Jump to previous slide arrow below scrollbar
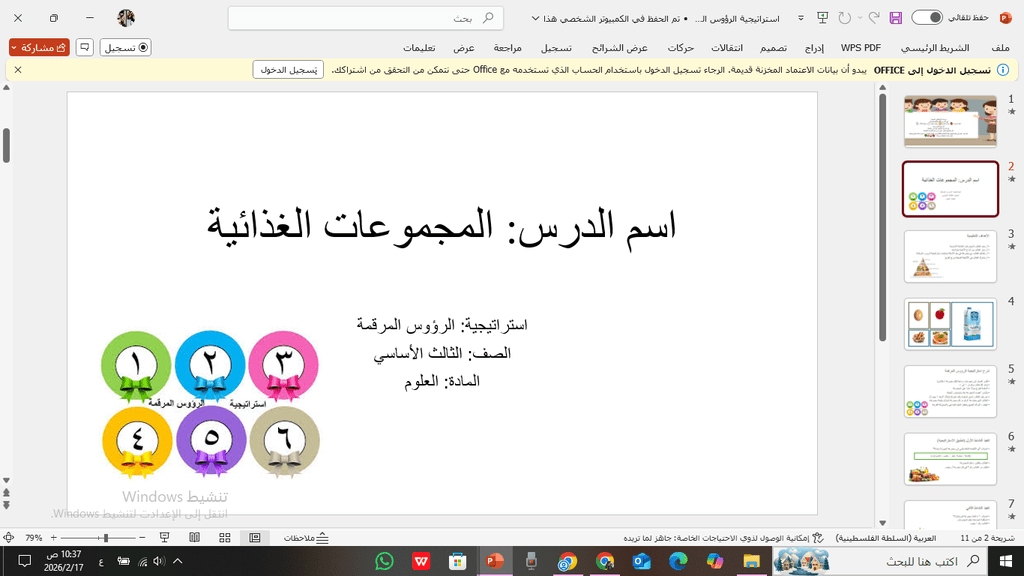 click(7, 494)
